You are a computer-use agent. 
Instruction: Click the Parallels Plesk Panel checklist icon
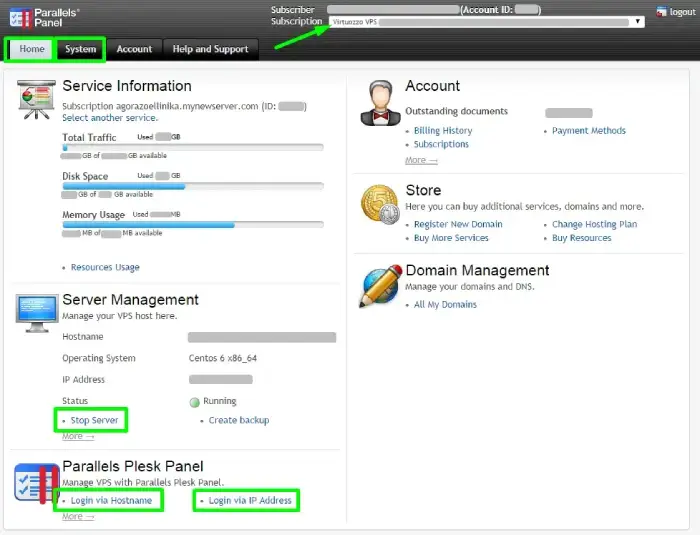(x=37, y=483)
